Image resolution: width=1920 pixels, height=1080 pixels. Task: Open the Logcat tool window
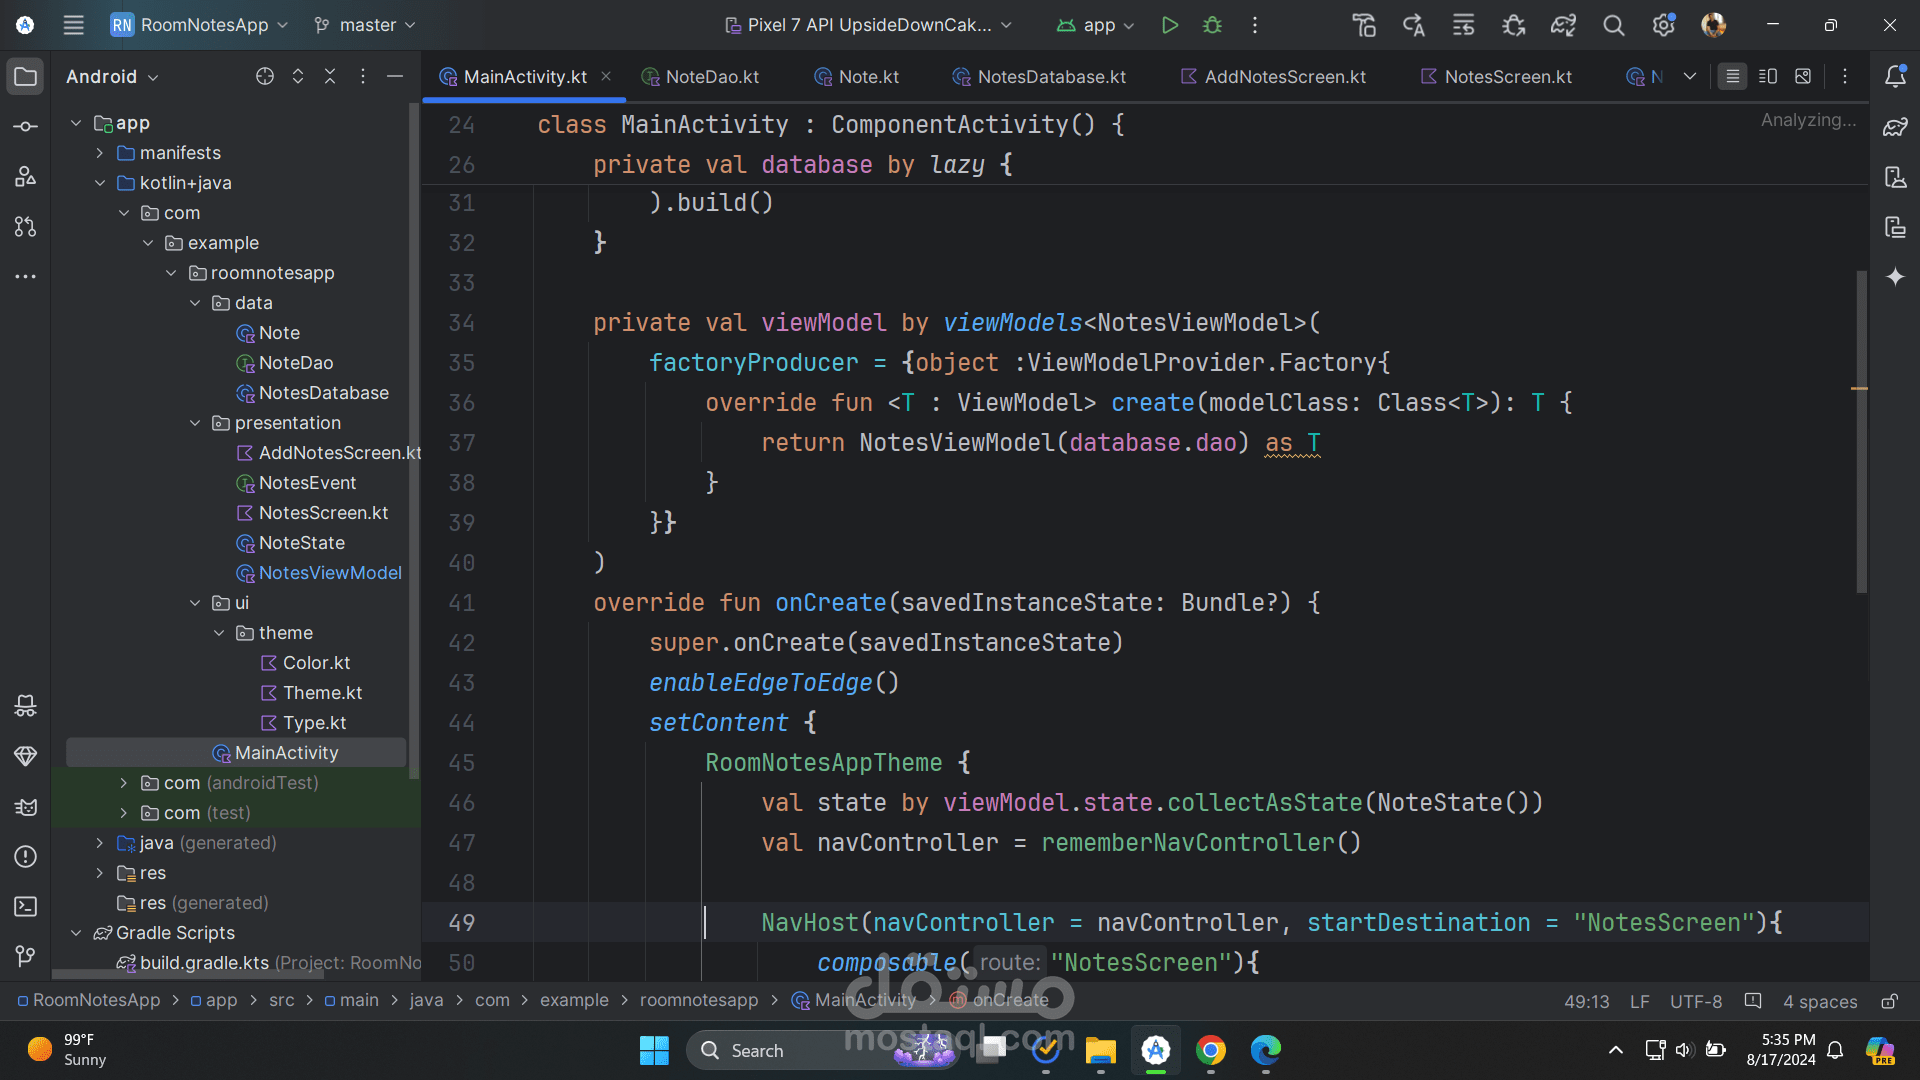click(x=26, y=806)
